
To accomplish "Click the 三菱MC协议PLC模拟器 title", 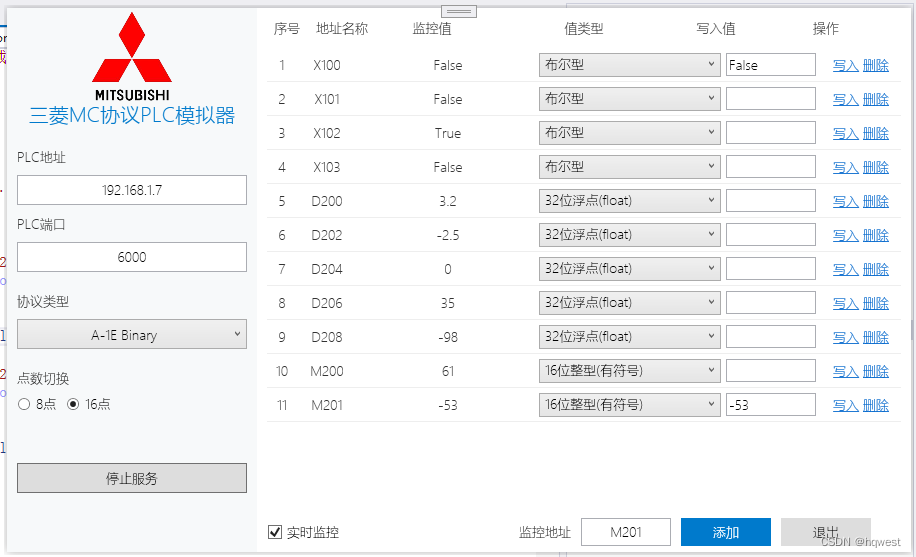I will pyautogui.click(x=132, y=115).
